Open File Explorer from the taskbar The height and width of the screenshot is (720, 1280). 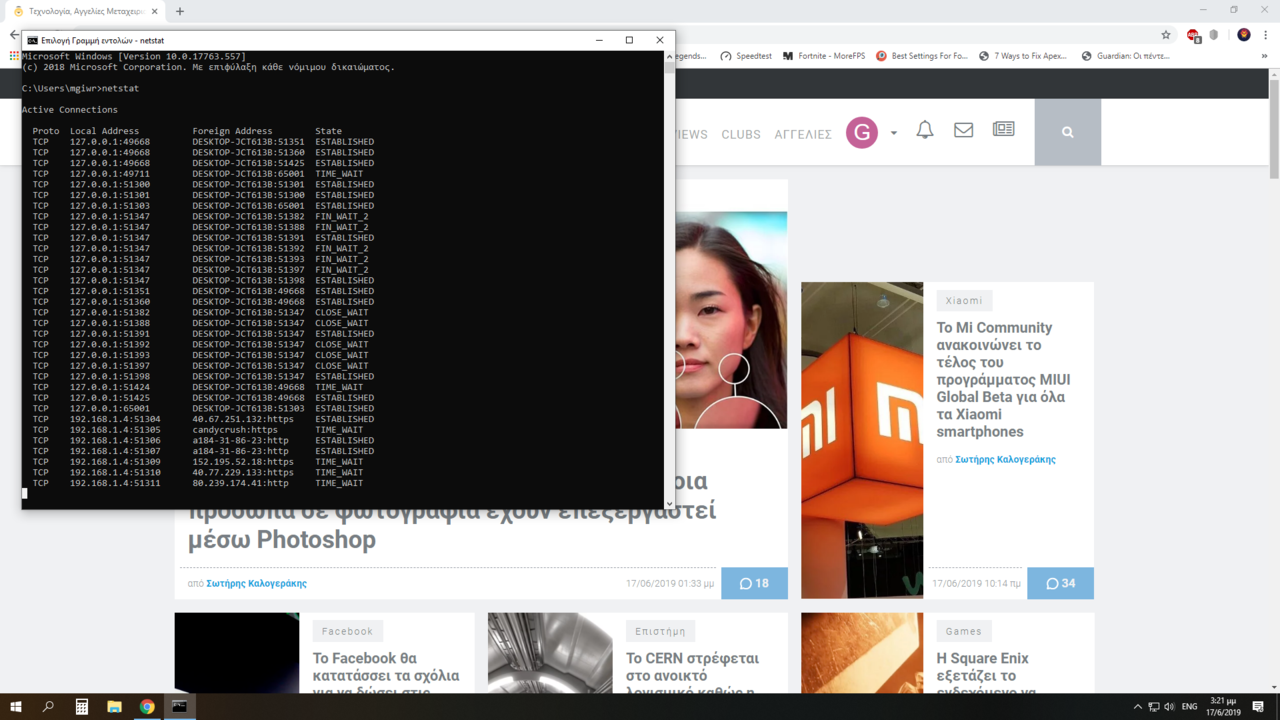114,707
